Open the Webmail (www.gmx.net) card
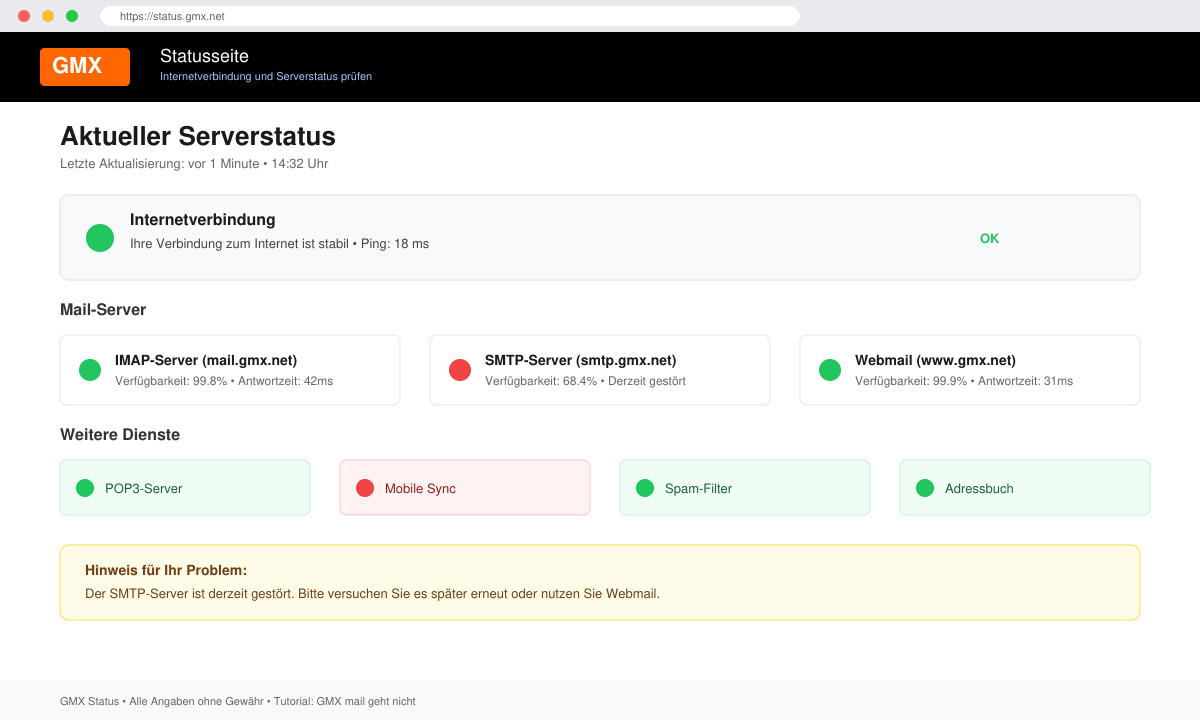1200x720 pixels. click(970, 370)
